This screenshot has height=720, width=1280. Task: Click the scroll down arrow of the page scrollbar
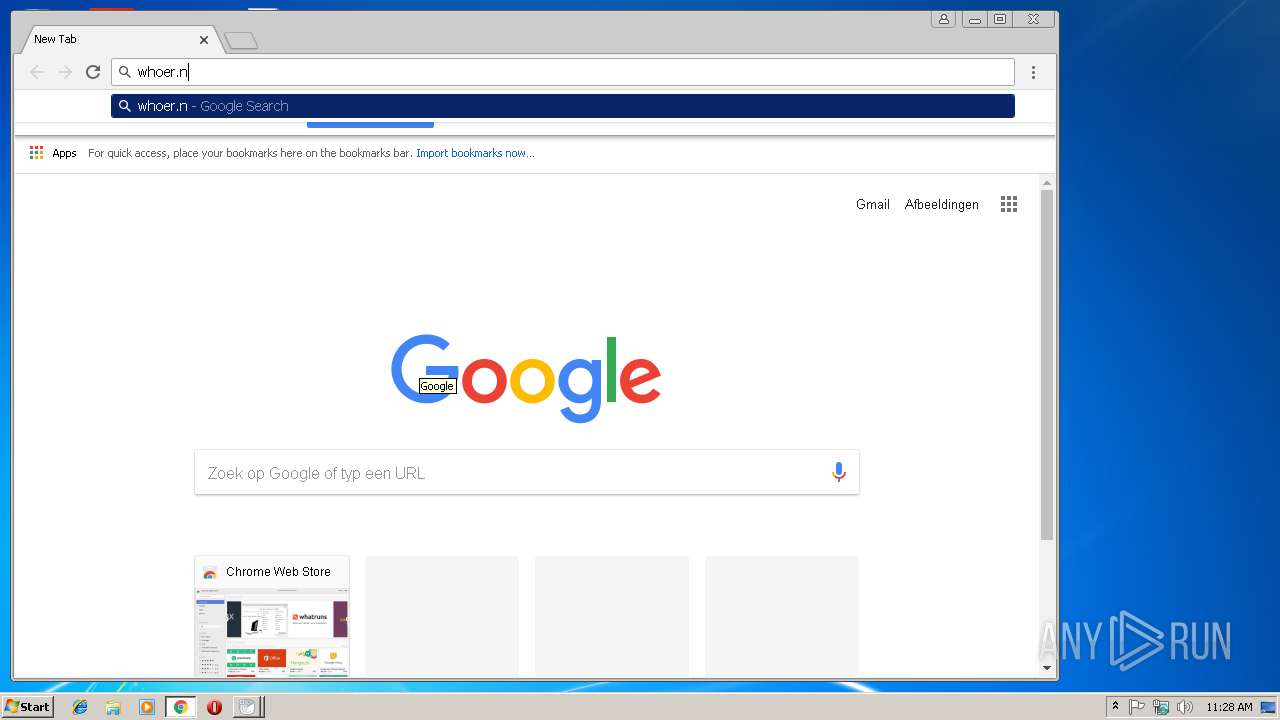click(1047, 667)
